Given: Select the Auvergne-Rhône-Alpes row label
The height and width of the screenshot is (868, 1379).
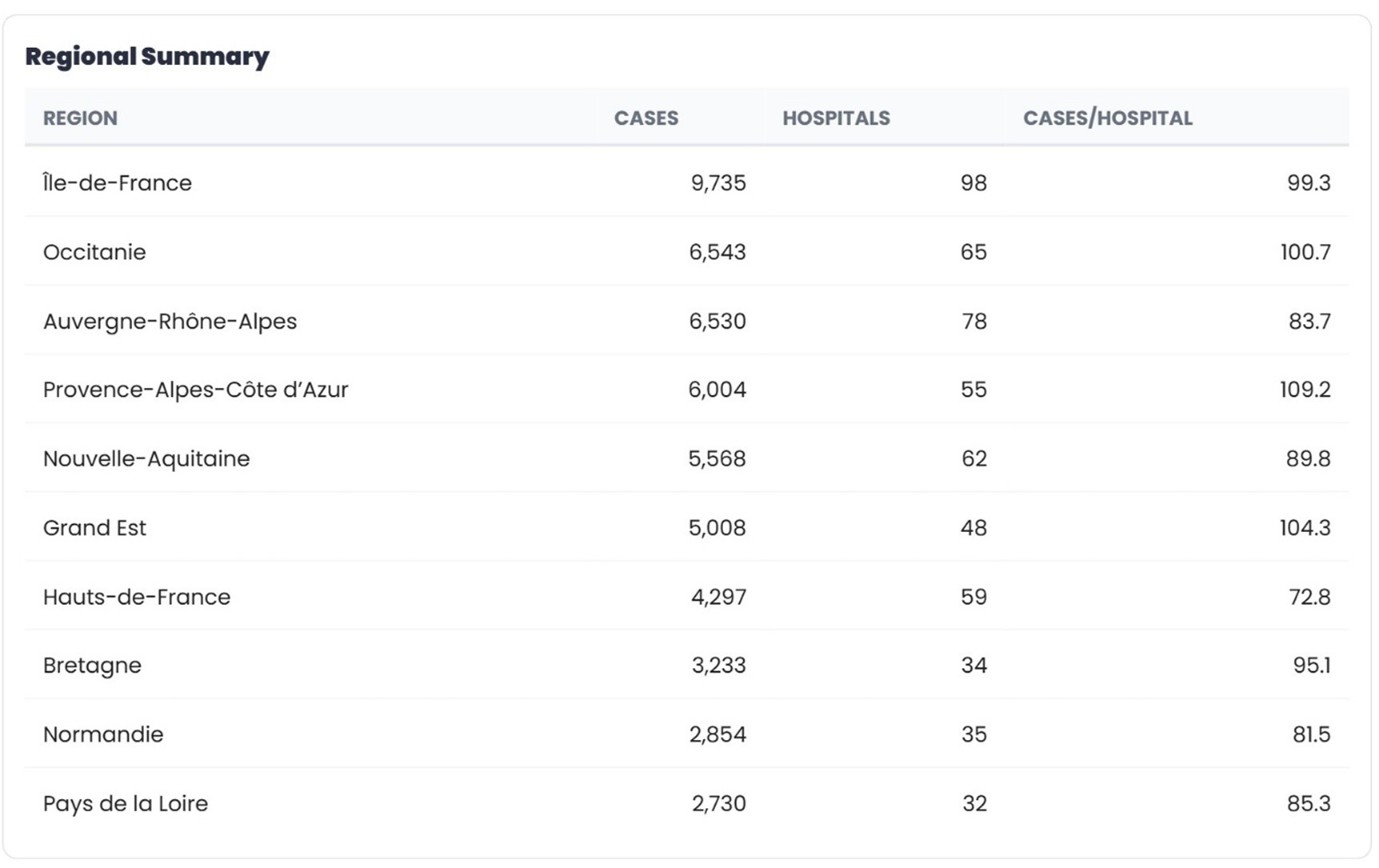Looking at the screenshot, I should (x=170, y=321).
